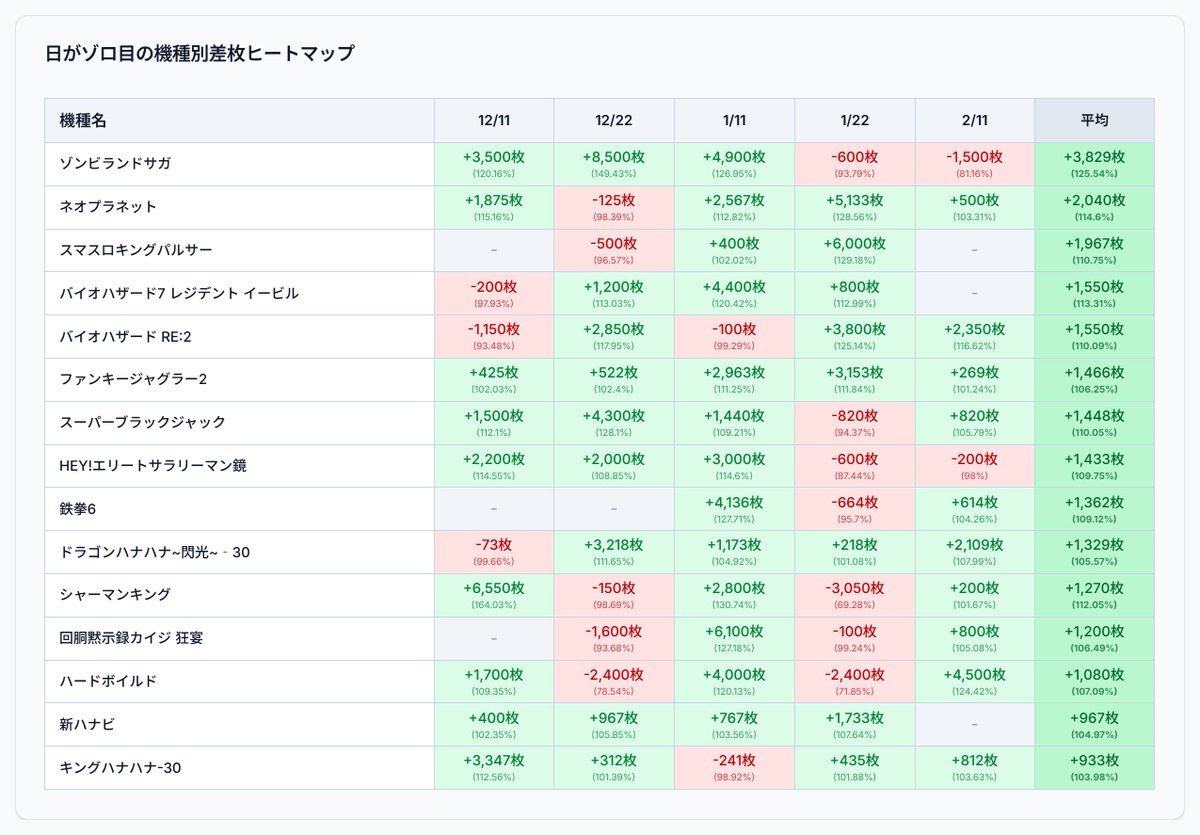
Task: Select the シャーマンキング row name
Action: pyautogui.click(x=115, y=594)
